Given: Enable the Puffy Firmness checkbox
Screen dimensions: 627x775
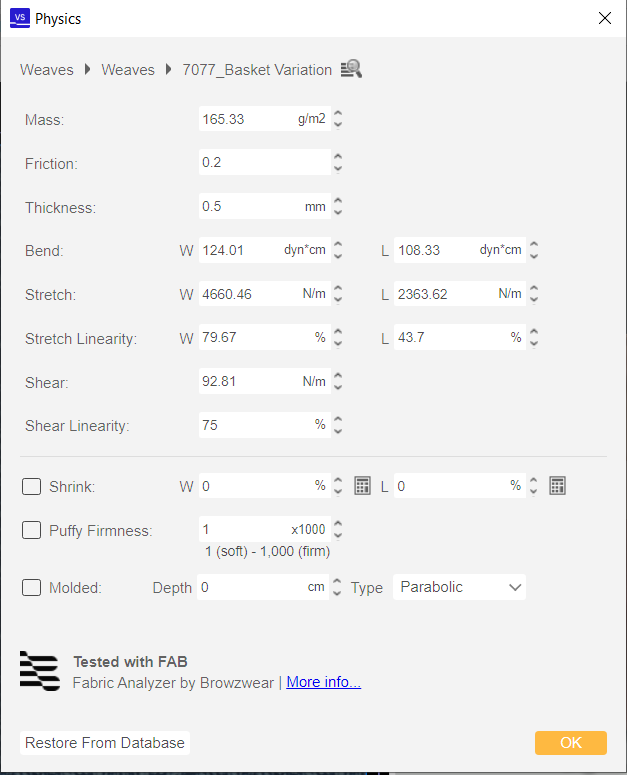Looking at the screenshot, I should (32, 530).
